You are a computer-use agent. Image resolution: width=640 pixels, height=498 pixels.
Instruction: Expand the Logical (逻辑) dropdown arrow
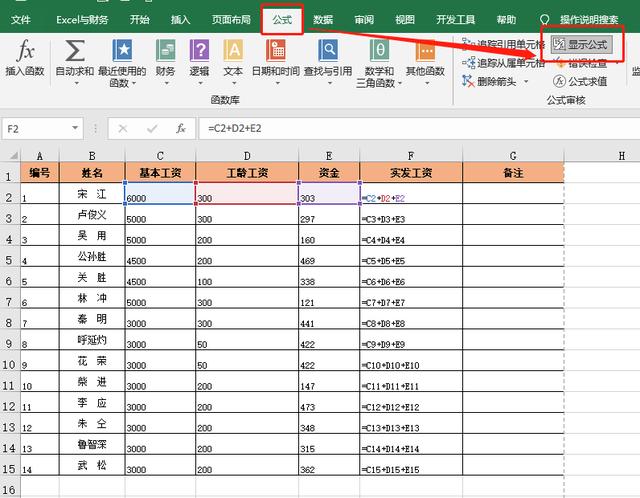pyautogui.click(x=200, y=83)
